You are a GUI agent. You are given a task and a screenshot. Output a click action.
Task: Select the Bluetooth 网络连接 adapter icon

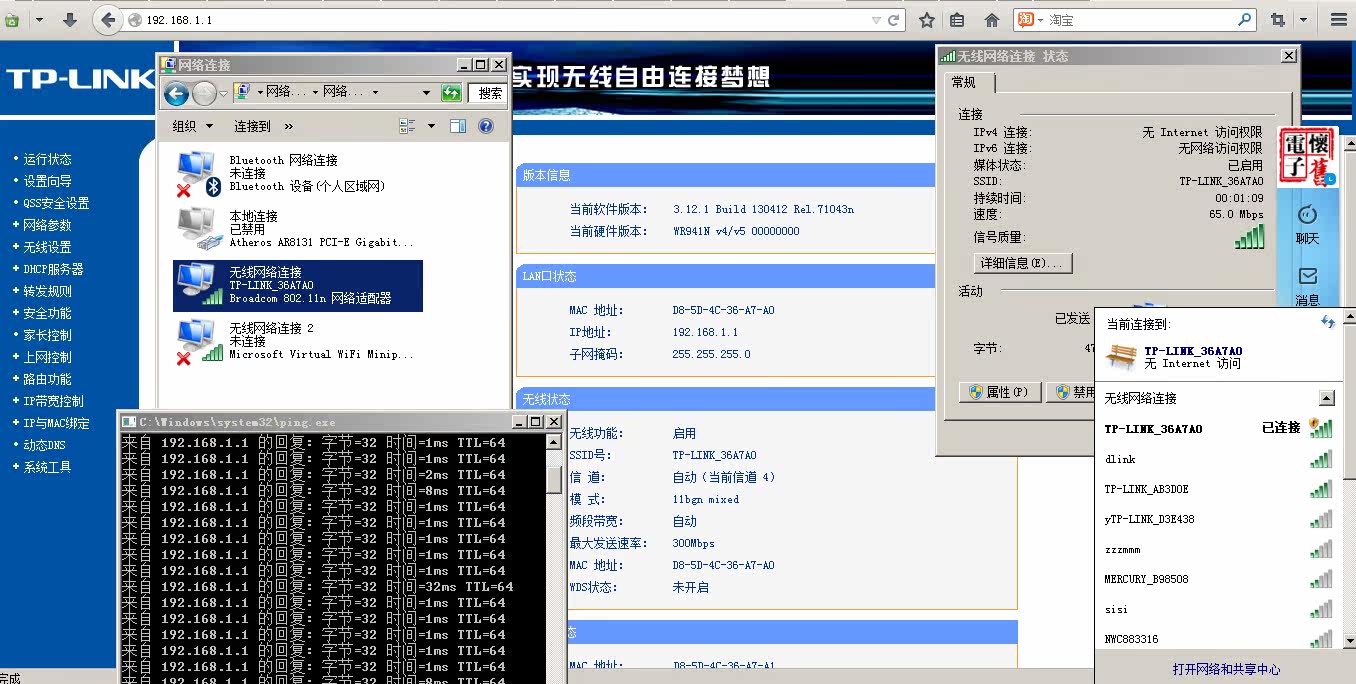(x=197, y=173)
